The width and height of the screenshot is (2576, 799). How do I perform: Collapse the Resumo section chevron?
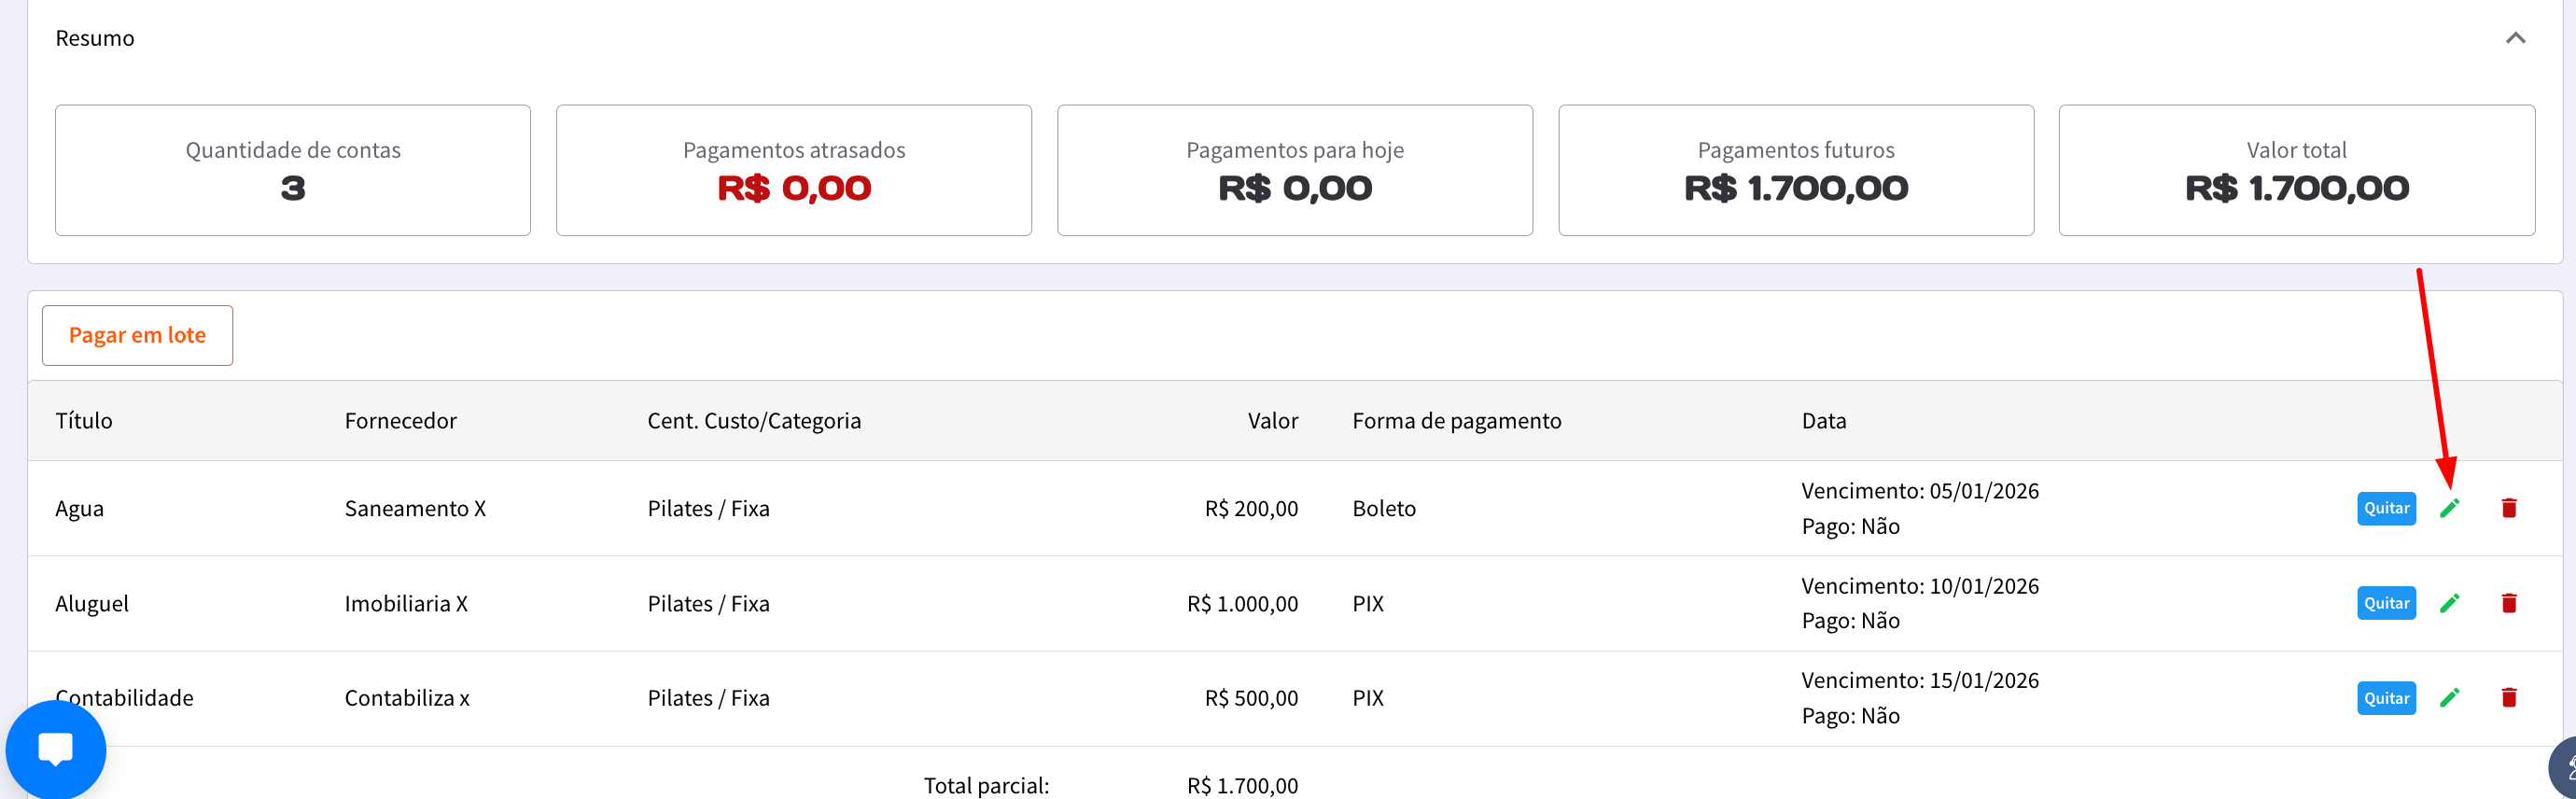coord(2515,38)
